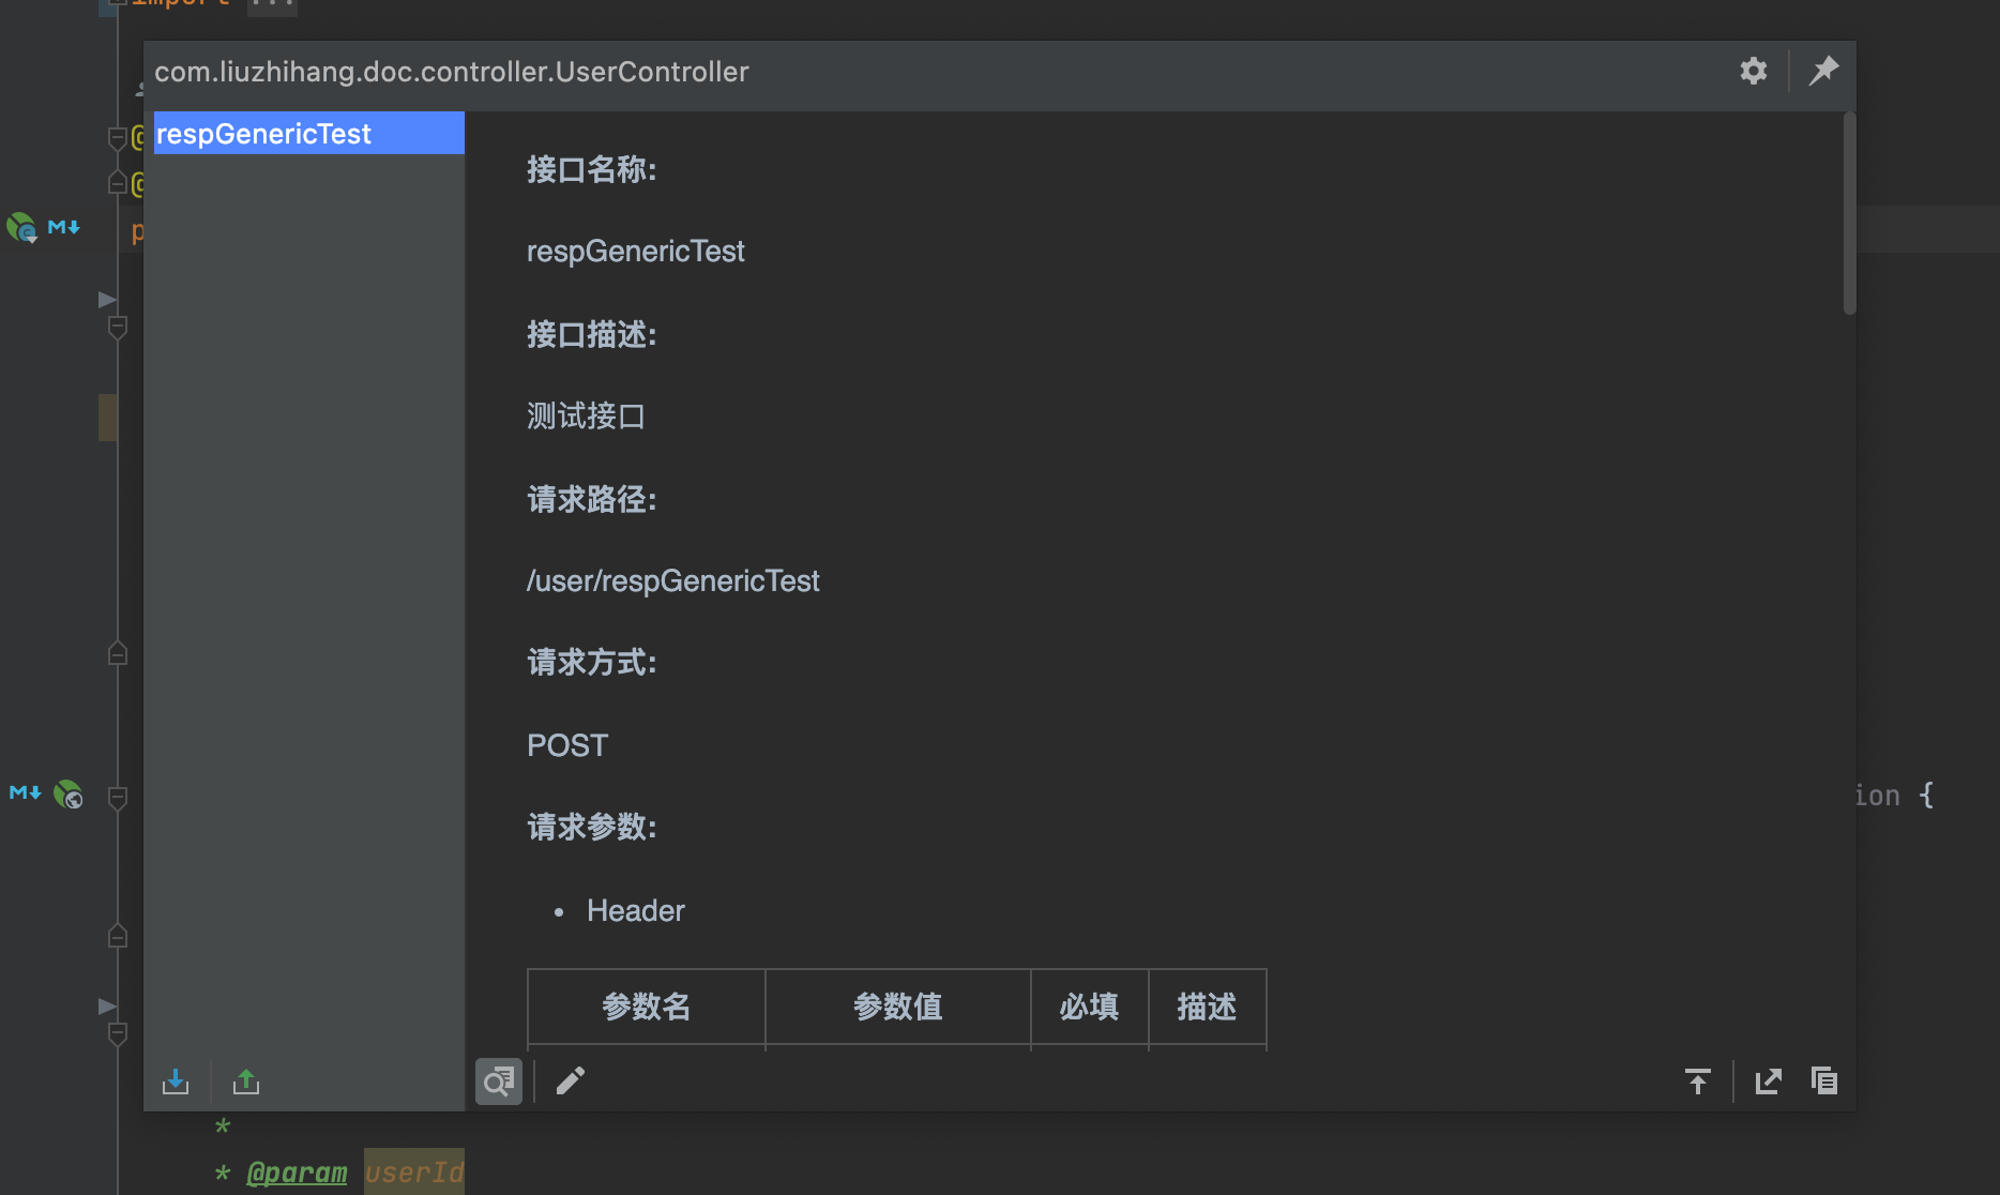
Task: Click the /user/respGenericTest path text
Action: pyautogui.click(x=673, y=581)
